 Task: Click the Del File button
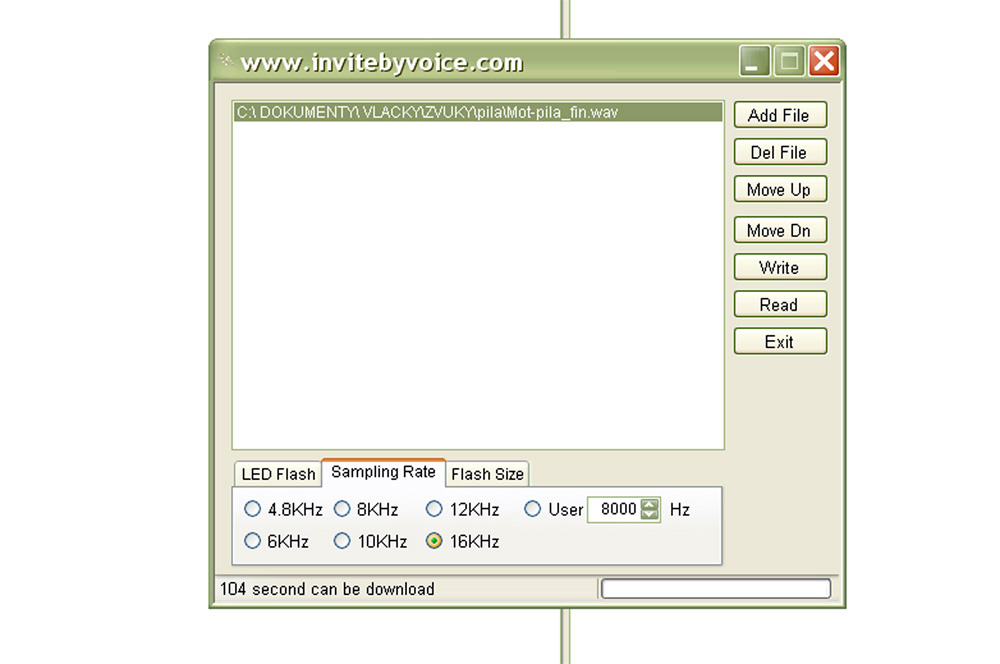[779, 152]
